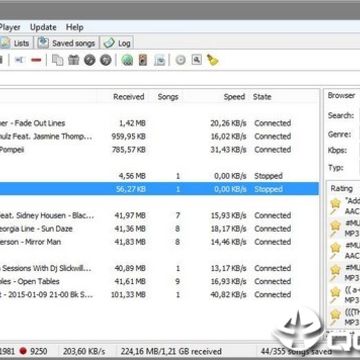Sort by the Speed column header
The height and width of the screenshot is (360, 360).
234,97
